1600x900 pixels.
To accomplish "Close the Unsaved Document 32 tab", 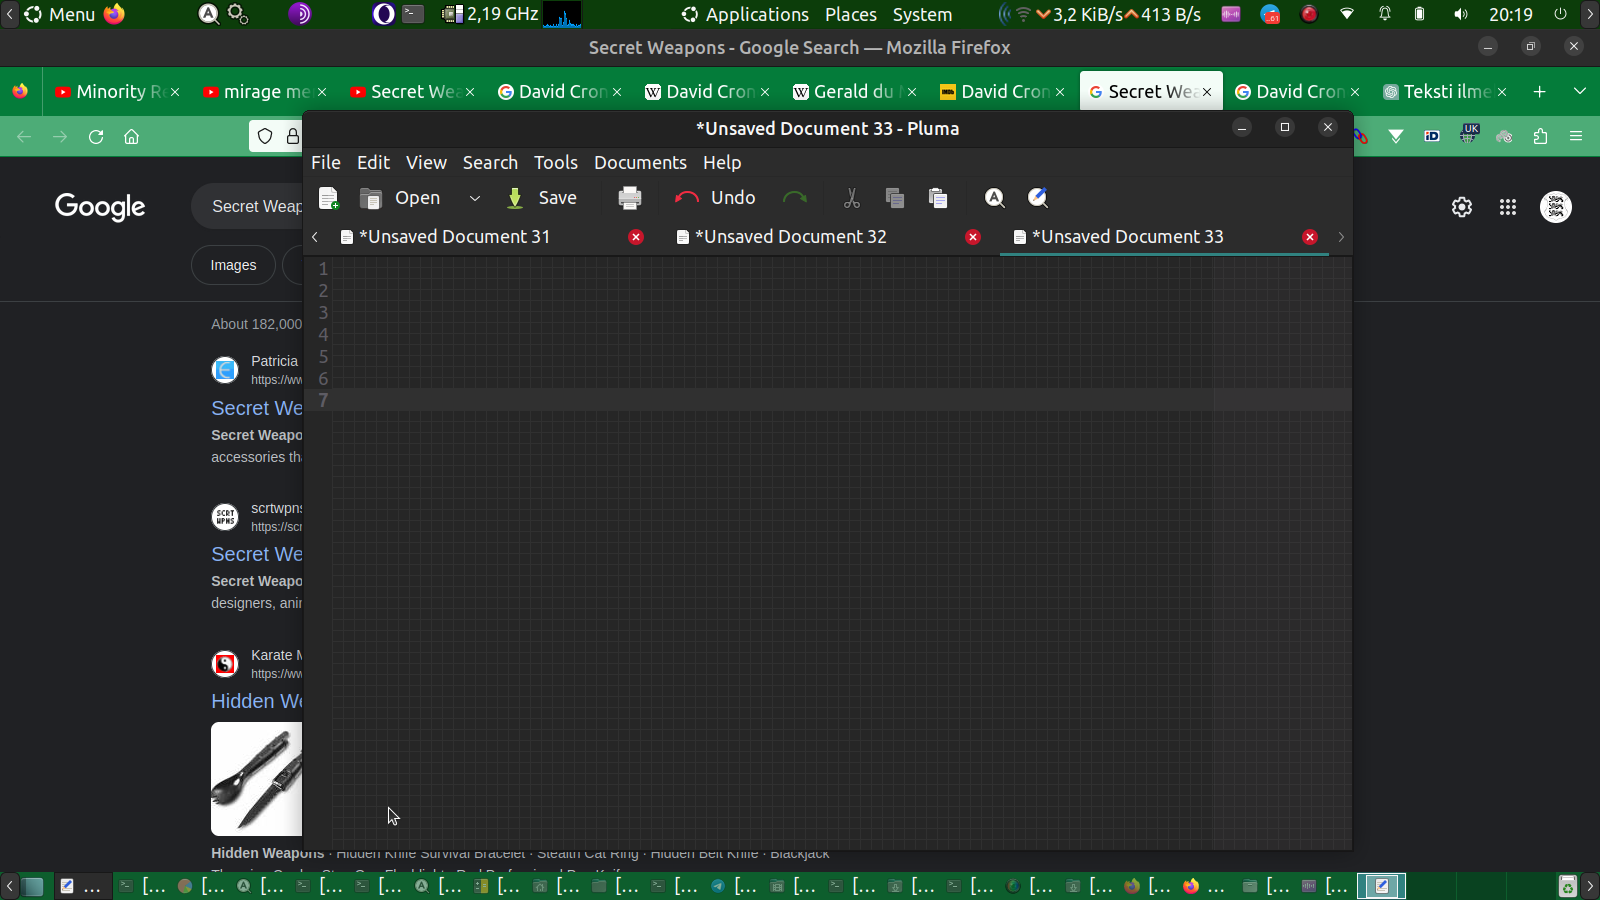I will point(973,237).
